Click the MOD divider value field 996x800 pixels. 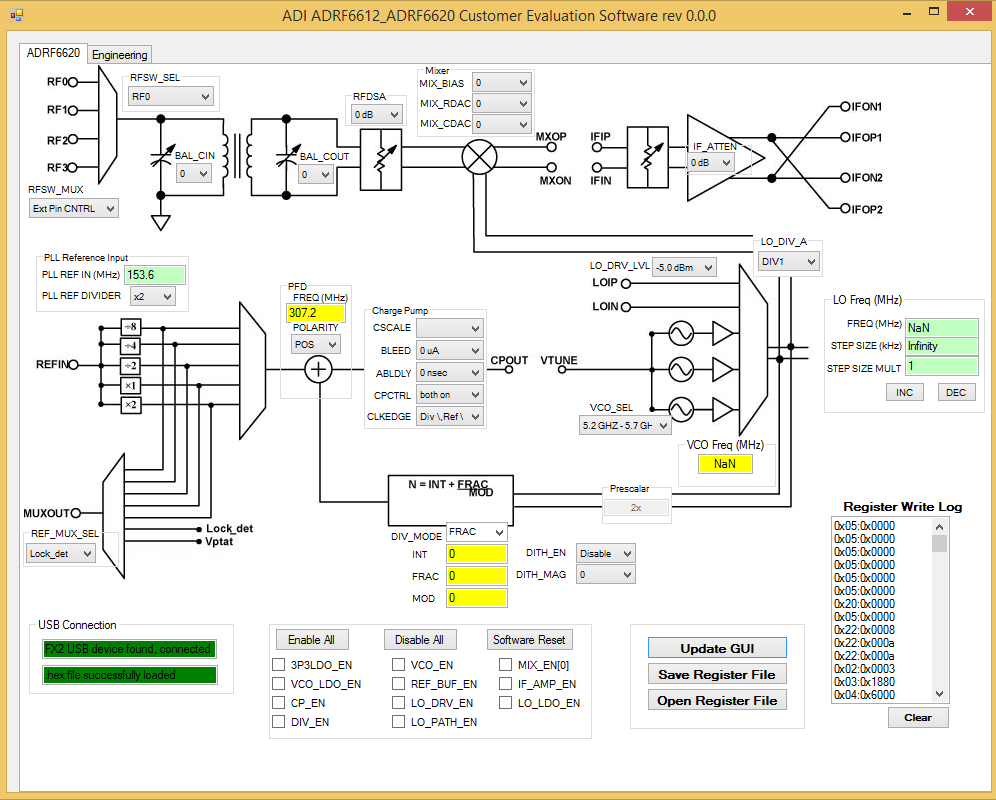476,598
